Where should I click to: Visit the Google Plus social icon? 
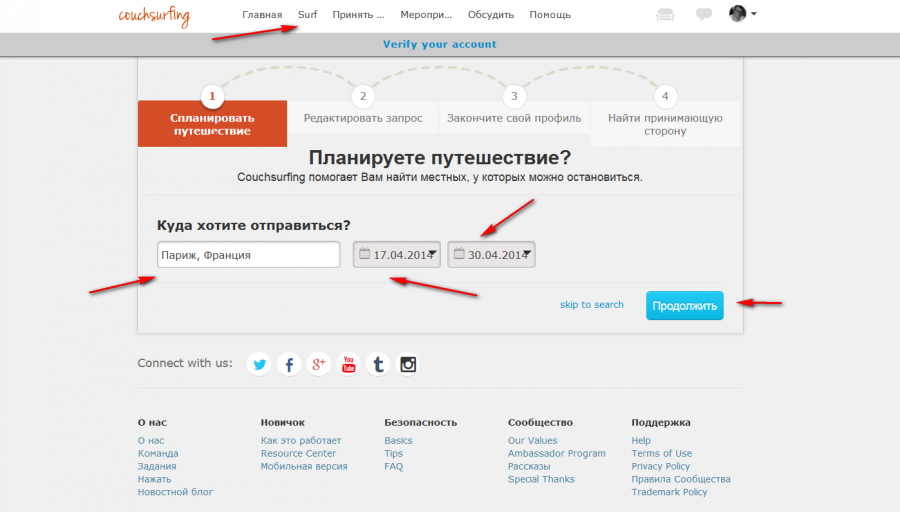pos(319,364)
